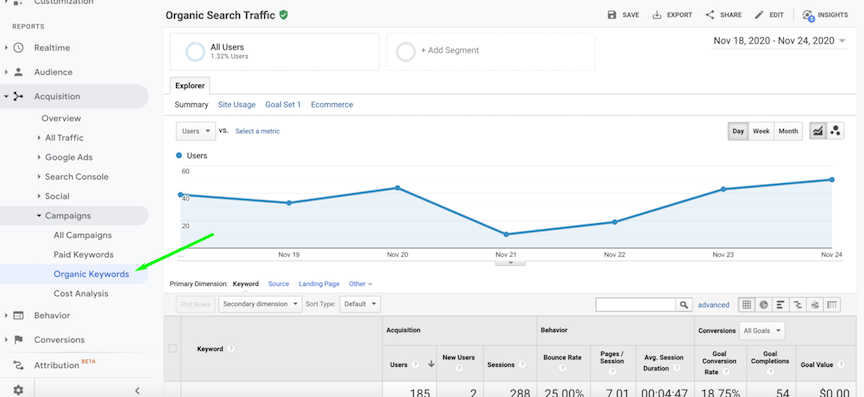
Task: Open Edit for the report
Action: pyautogui.click(x=769, y=15)
